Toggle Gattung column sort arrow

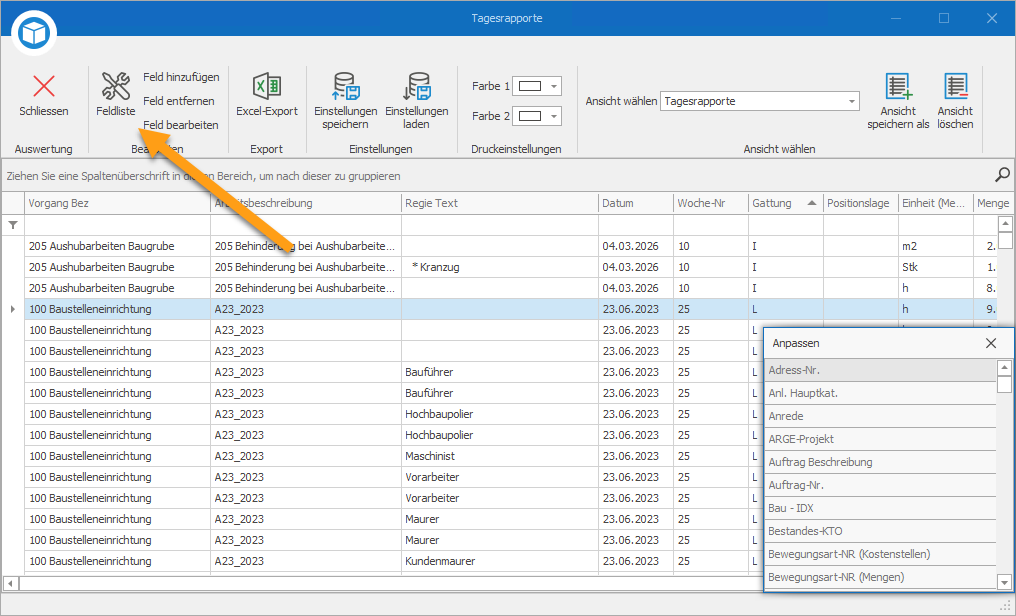coord(811,203)
